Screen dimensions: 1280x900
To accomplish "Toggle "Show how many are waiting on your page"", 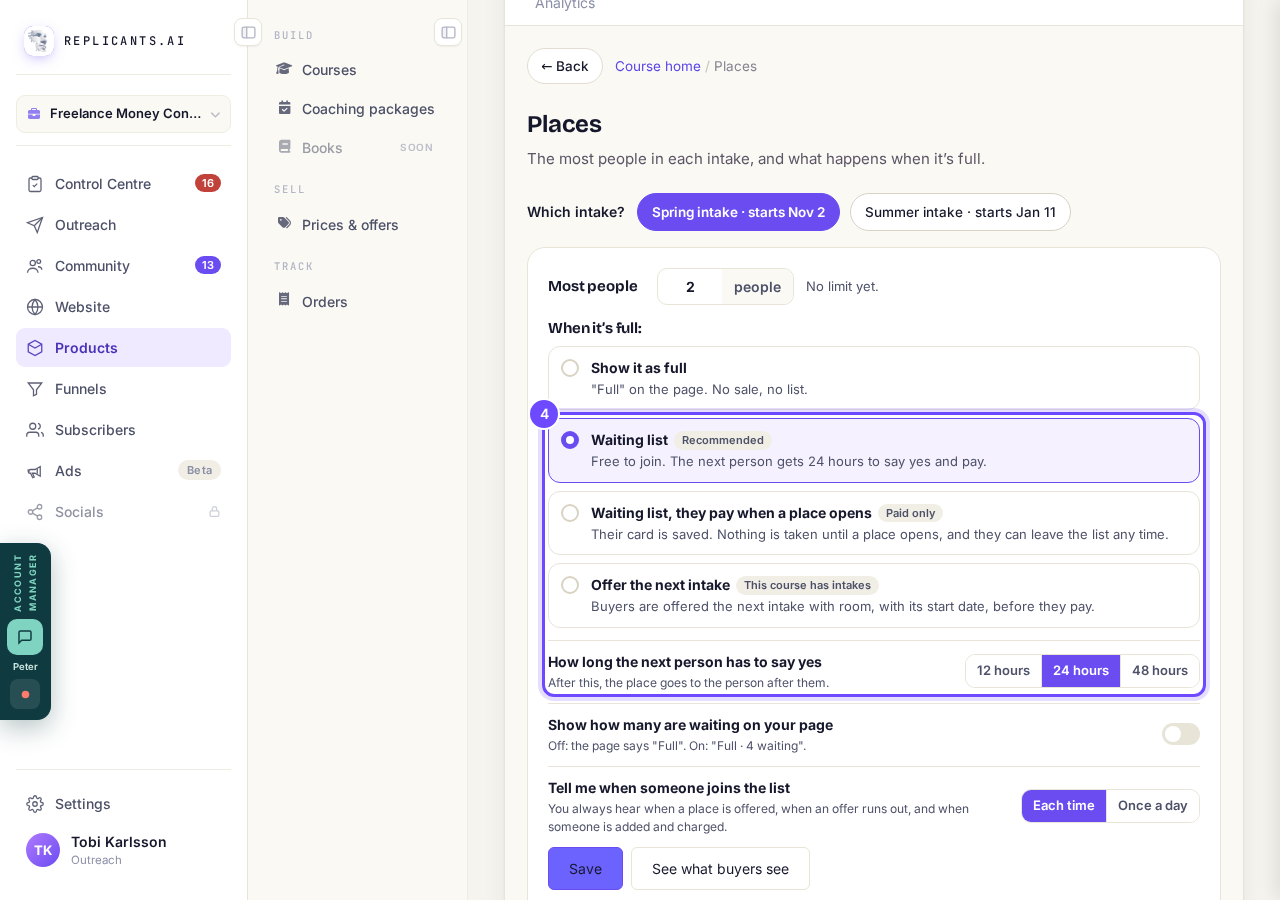I will coord(1181,734).
